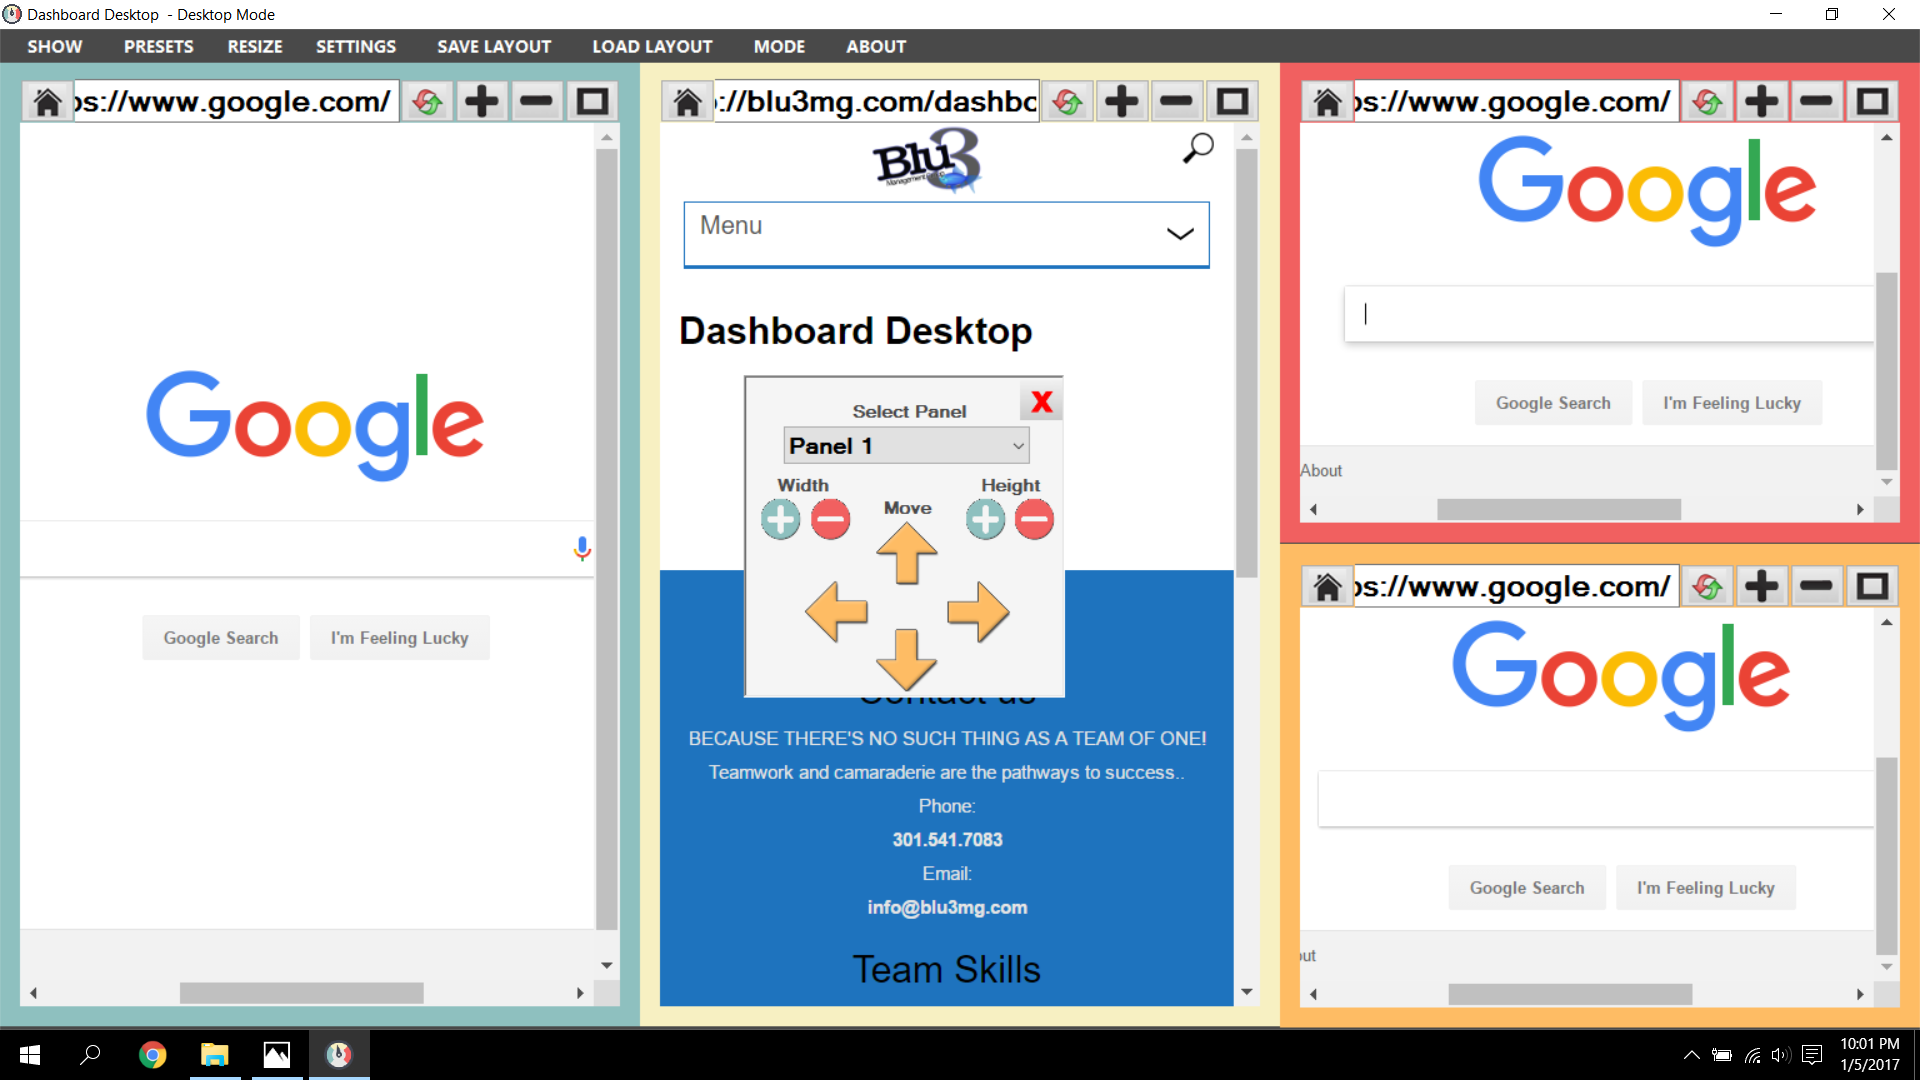This screenshot has height=1080, width=1920.
Task: Click horizontal scrollbar thumb in red panel
Action: pos(1558,509)
